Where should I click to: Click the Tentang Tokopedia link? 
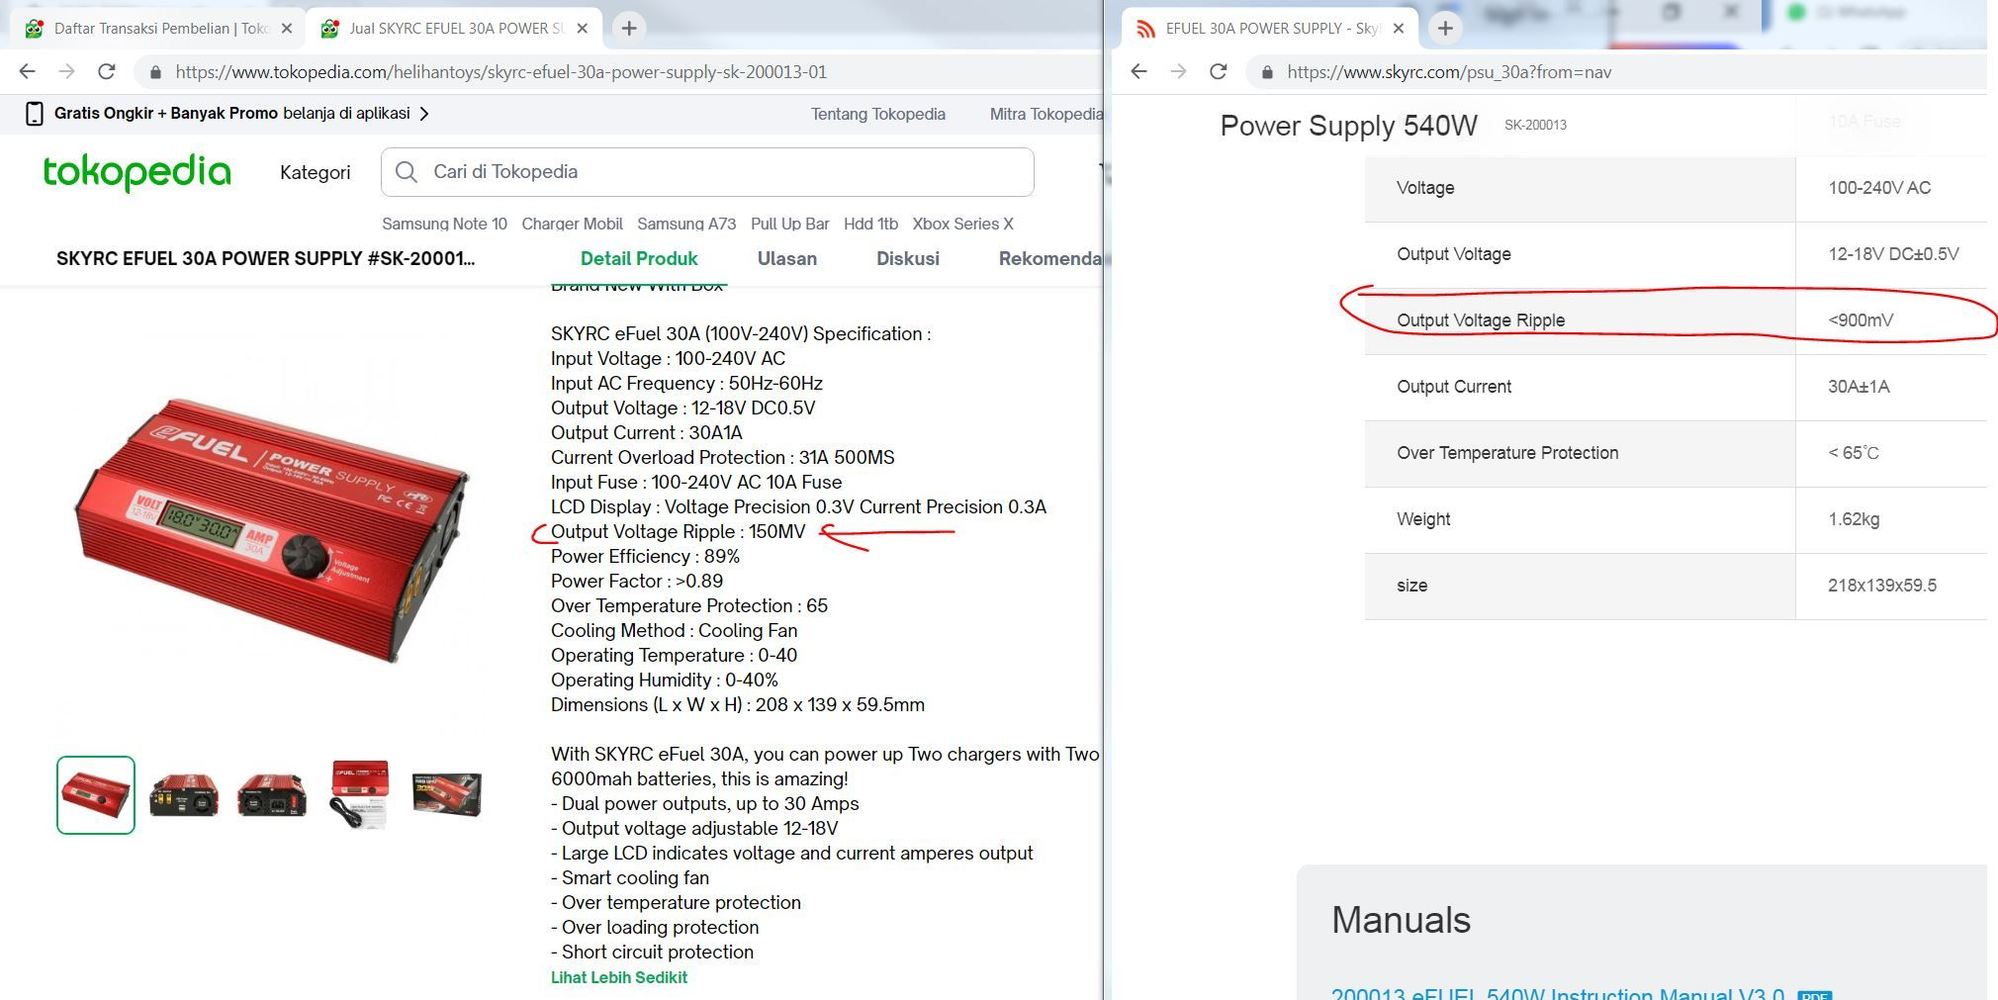[877, 114]
